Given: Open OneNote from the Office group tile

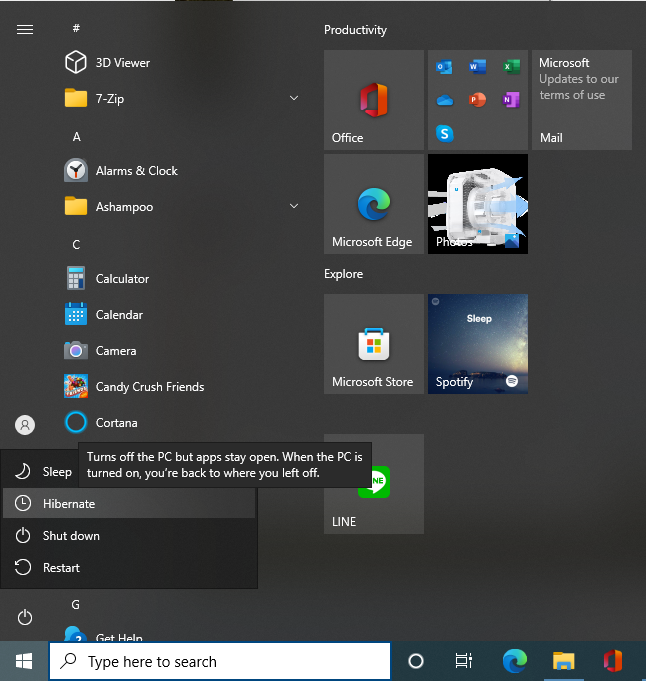Looking at the screenshot, I should (x=511, y=100).
